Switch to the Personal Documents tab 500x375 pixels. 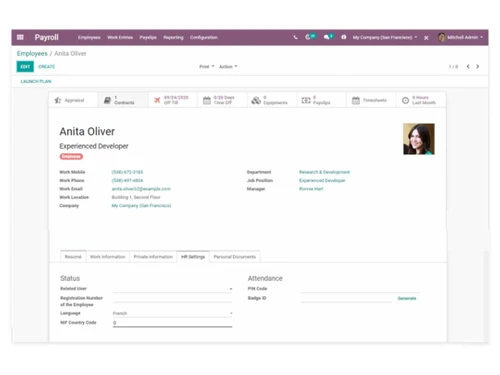coord(235,257)
